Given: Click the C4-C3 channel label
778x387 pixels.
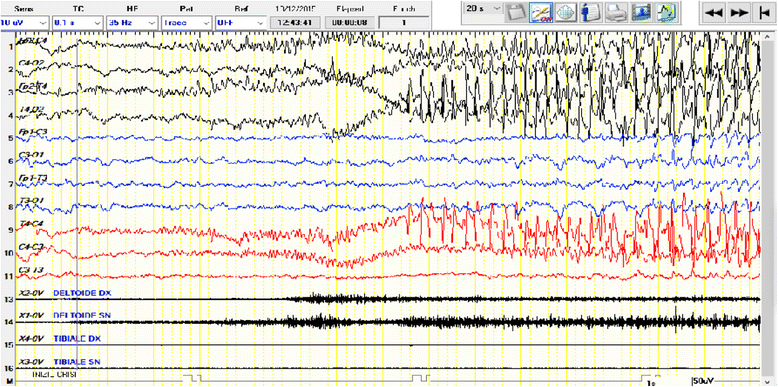Looking at the screenshot, I should click(x=30, y=247).
